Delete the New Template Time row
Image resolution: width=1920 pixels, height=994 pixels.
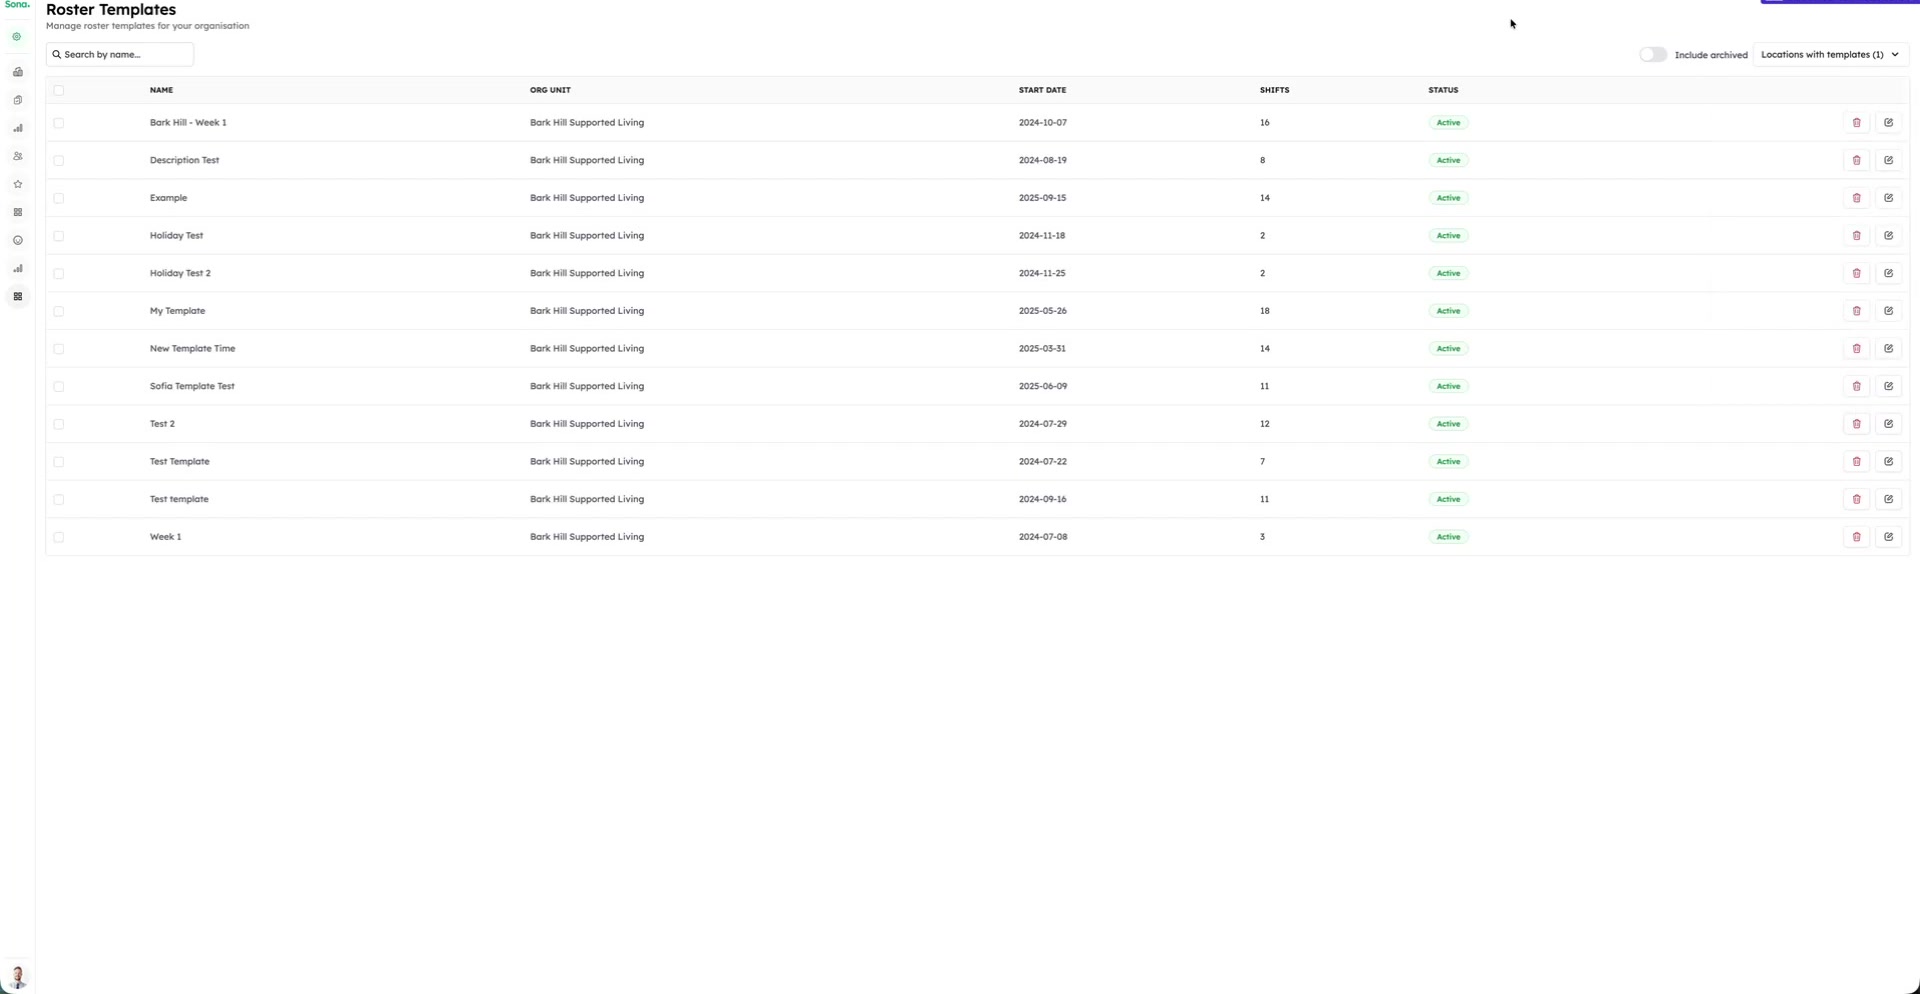click(1856, 349)
